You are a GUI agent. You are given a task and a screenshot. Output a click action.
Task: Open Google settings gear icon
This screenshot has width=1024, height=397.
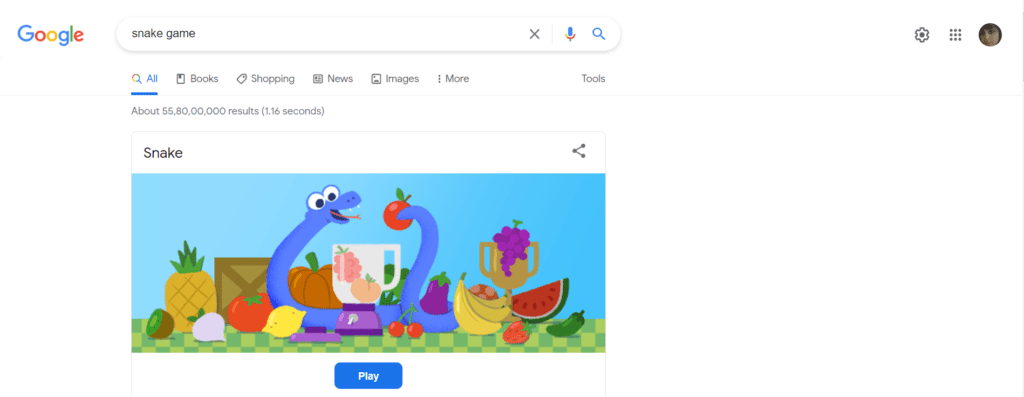pyautogui.click(x=921, y=35)
